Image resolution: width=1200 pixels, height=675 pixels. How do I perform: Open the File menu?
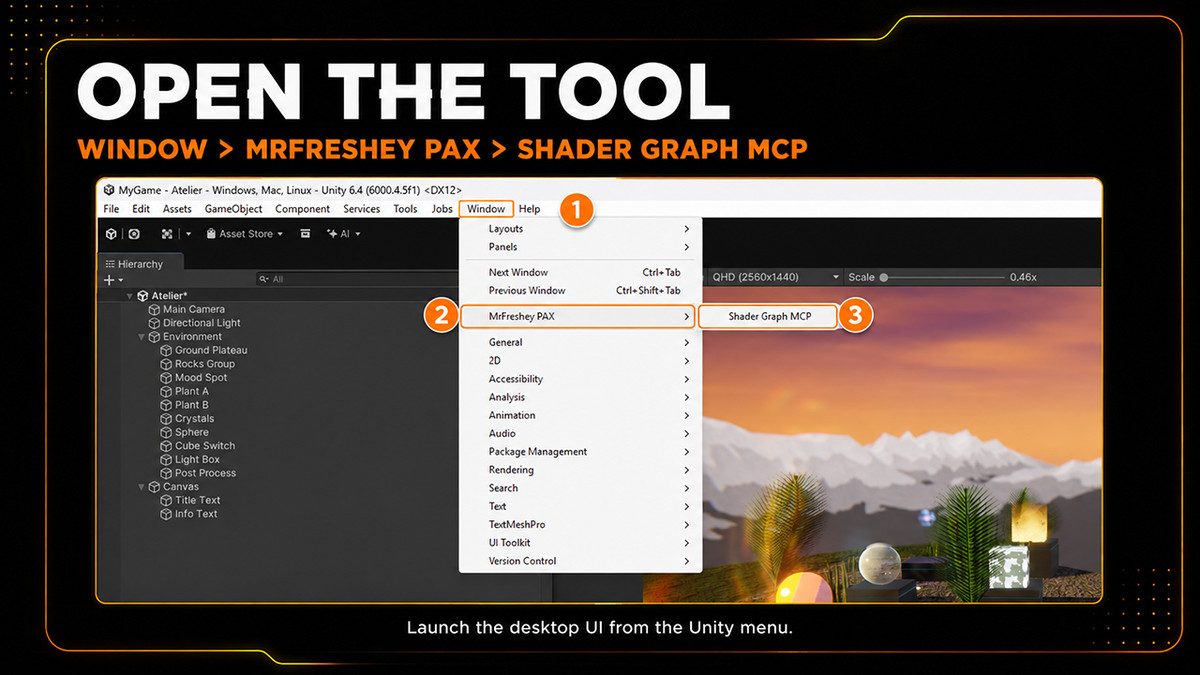111,209
